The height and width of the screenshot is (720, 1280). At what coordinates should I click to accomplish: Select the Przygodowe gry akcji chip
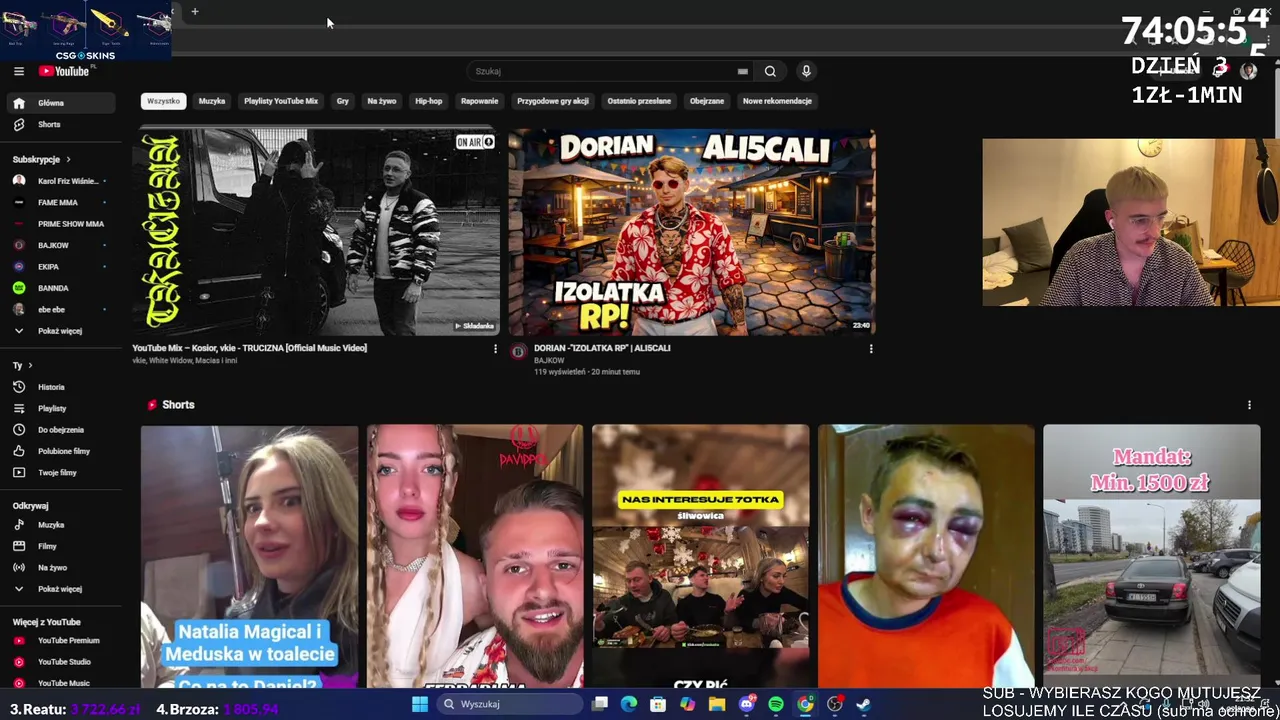[x=553, y=101]
